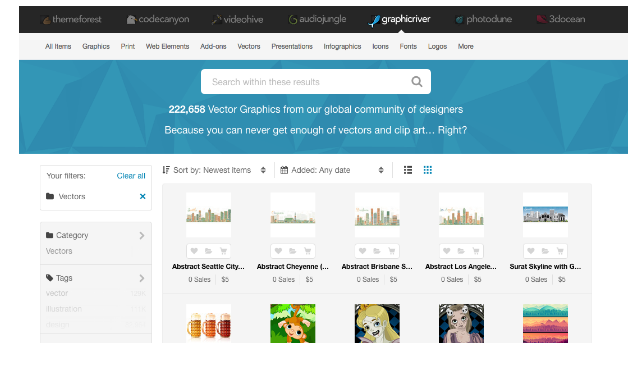Add Abstract Brisbane item to collection folder
The width and height of the screenshot is (640, 368).
click(x=377, y=251)
